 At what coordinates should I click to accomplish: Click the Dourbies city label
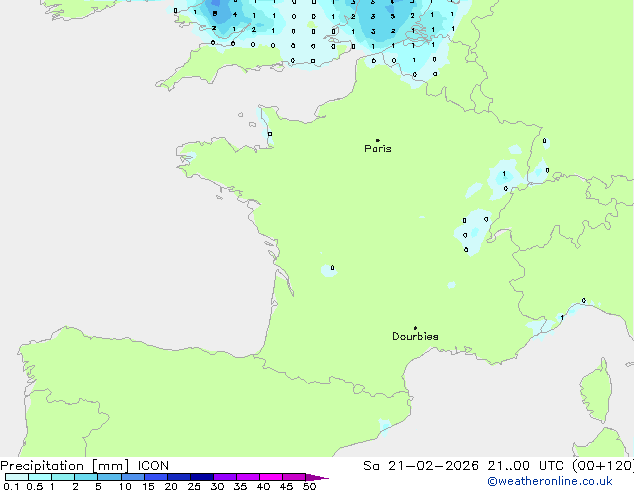pos(415,336)
